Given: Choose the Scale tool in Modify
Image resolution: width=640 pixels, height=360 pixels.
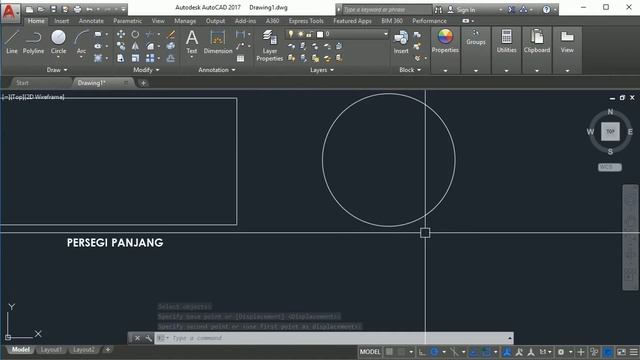Looking at the screenshot, I should tap(135, 58).
